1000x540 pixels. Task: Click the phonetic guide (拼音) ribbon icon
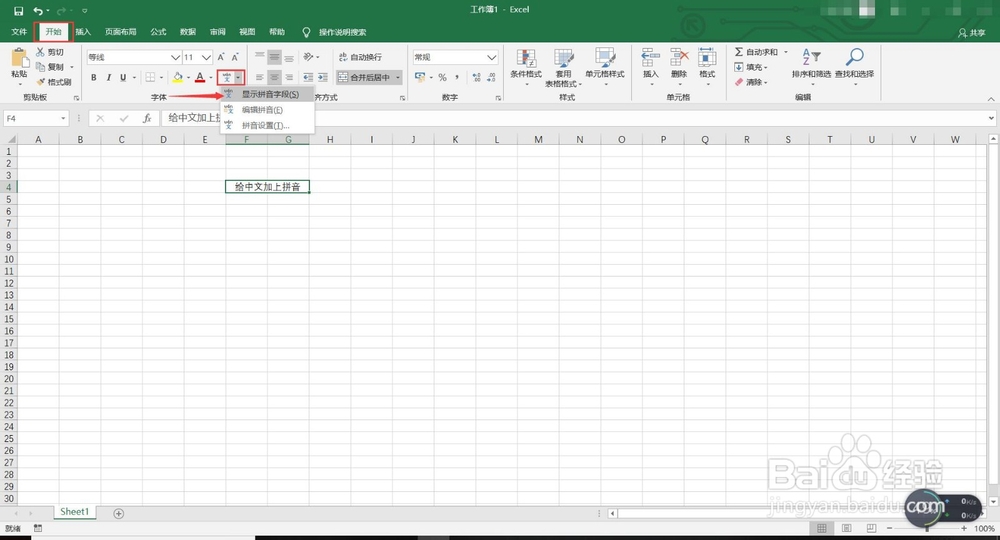click(x=226, y=77)
